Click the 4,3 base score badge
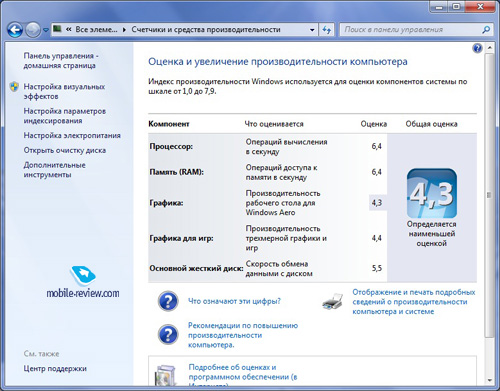Image resolution: width=500 pixels, height=391 pixels. (432, 193)
